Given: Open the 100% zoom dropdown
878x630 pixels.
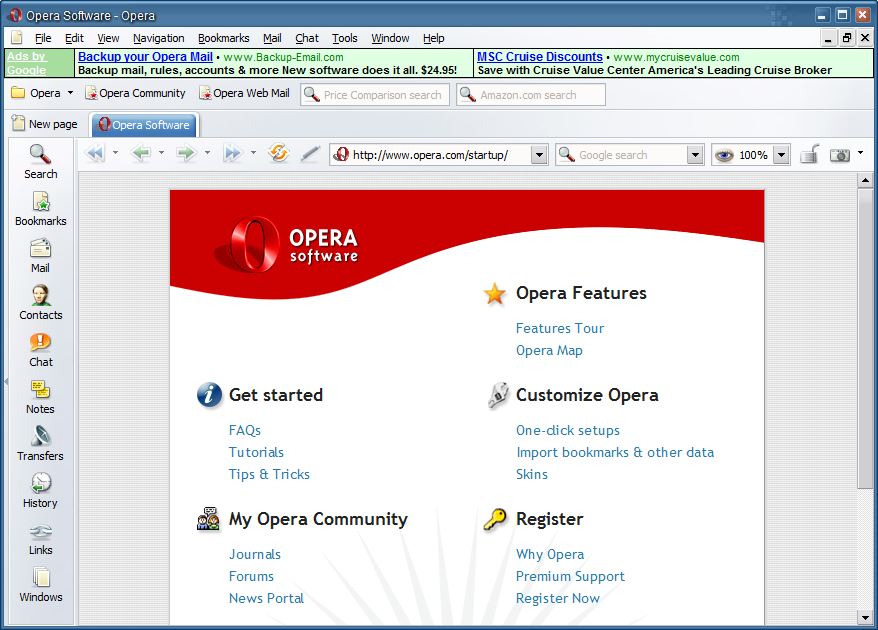Looking at the screenshot, I should coord(782,155).
